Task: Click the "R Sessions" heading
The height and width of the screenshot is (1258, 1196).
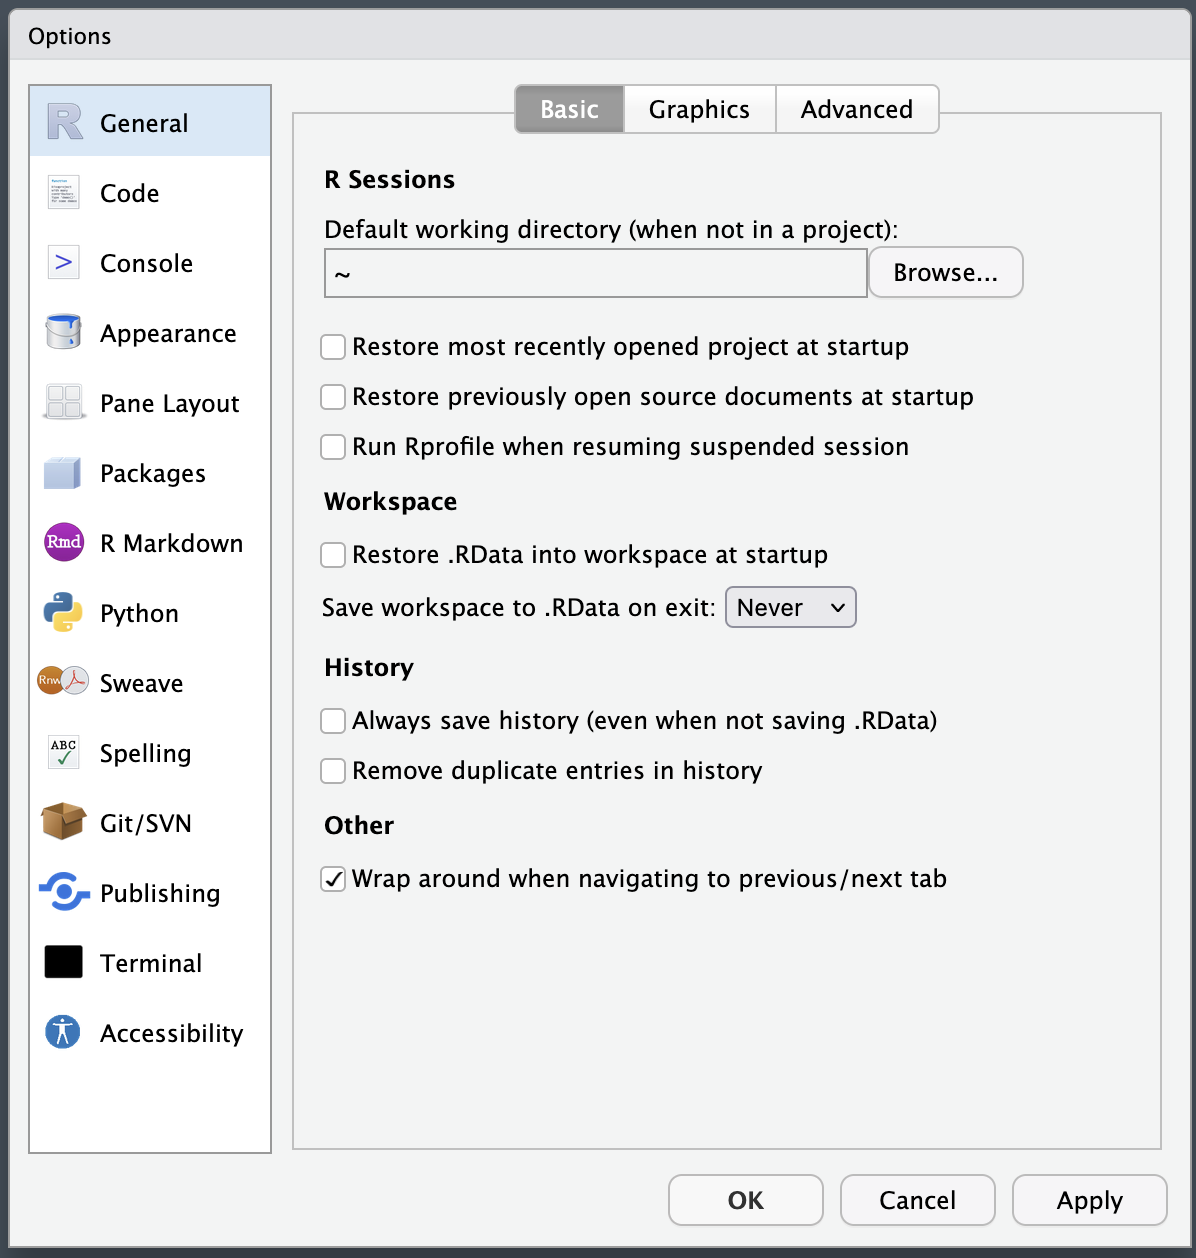Action: pos(390,179)
